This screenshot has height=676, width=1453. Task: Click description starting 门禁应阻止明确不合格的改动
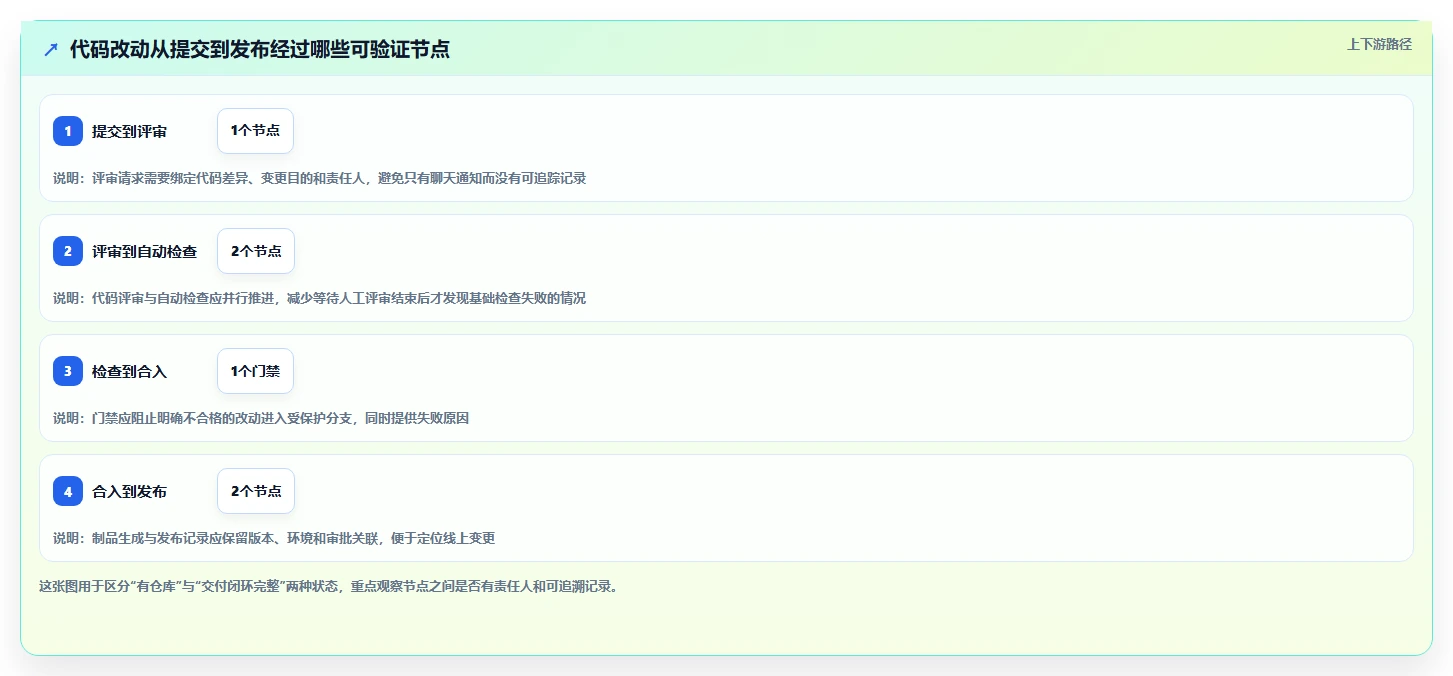coord(261,418)
